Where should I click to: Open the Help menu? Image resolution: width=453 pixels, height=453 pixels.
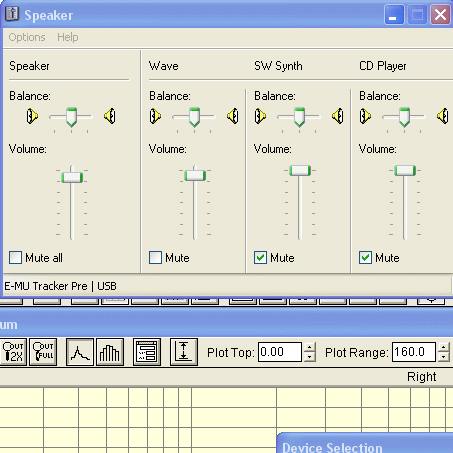[x=68, y=37]
